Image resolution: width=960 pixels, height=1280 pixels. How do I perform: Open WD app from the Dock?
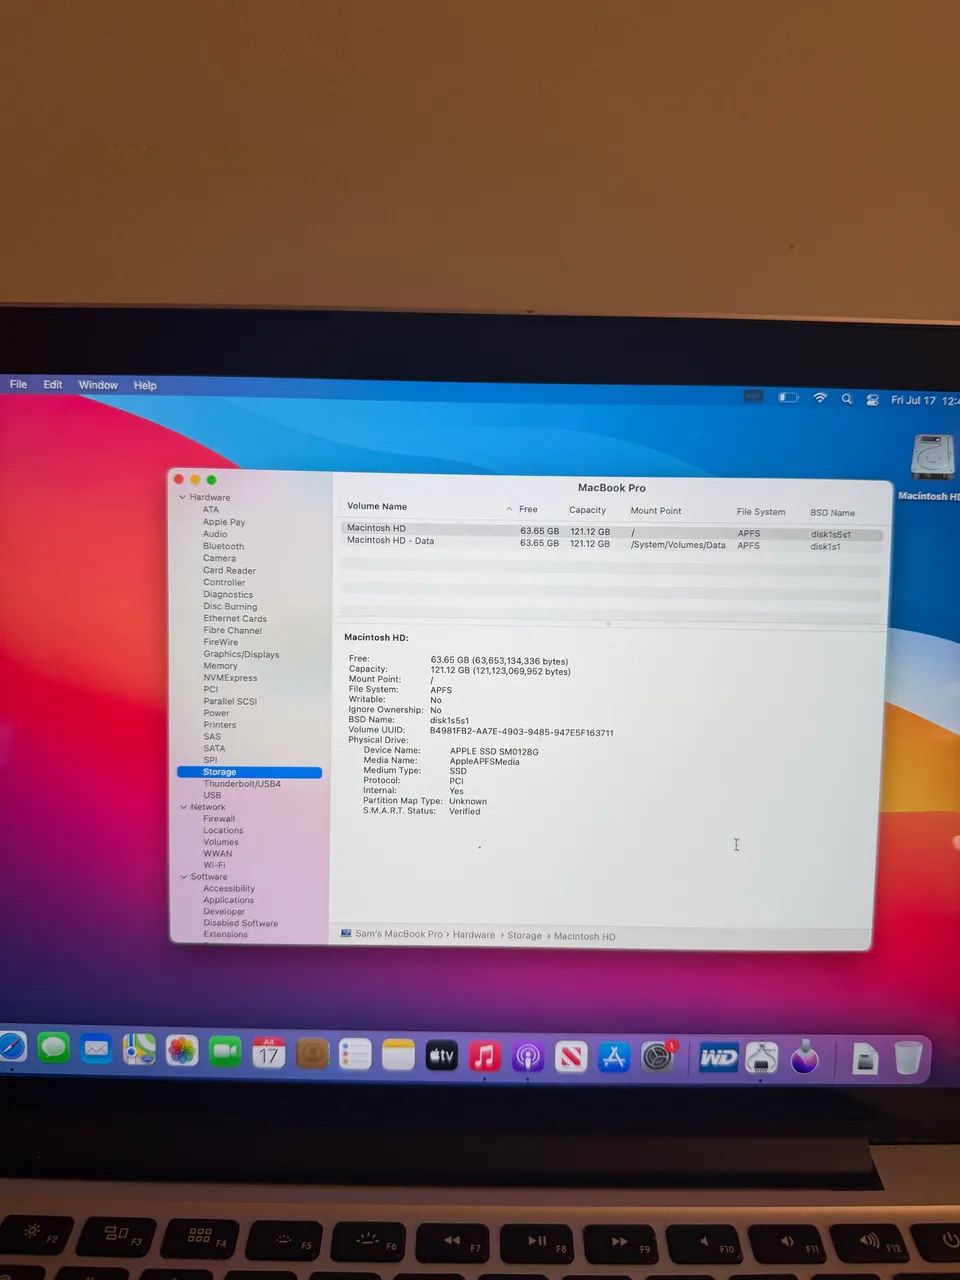pyautogui.click(x=718, y=1058)
